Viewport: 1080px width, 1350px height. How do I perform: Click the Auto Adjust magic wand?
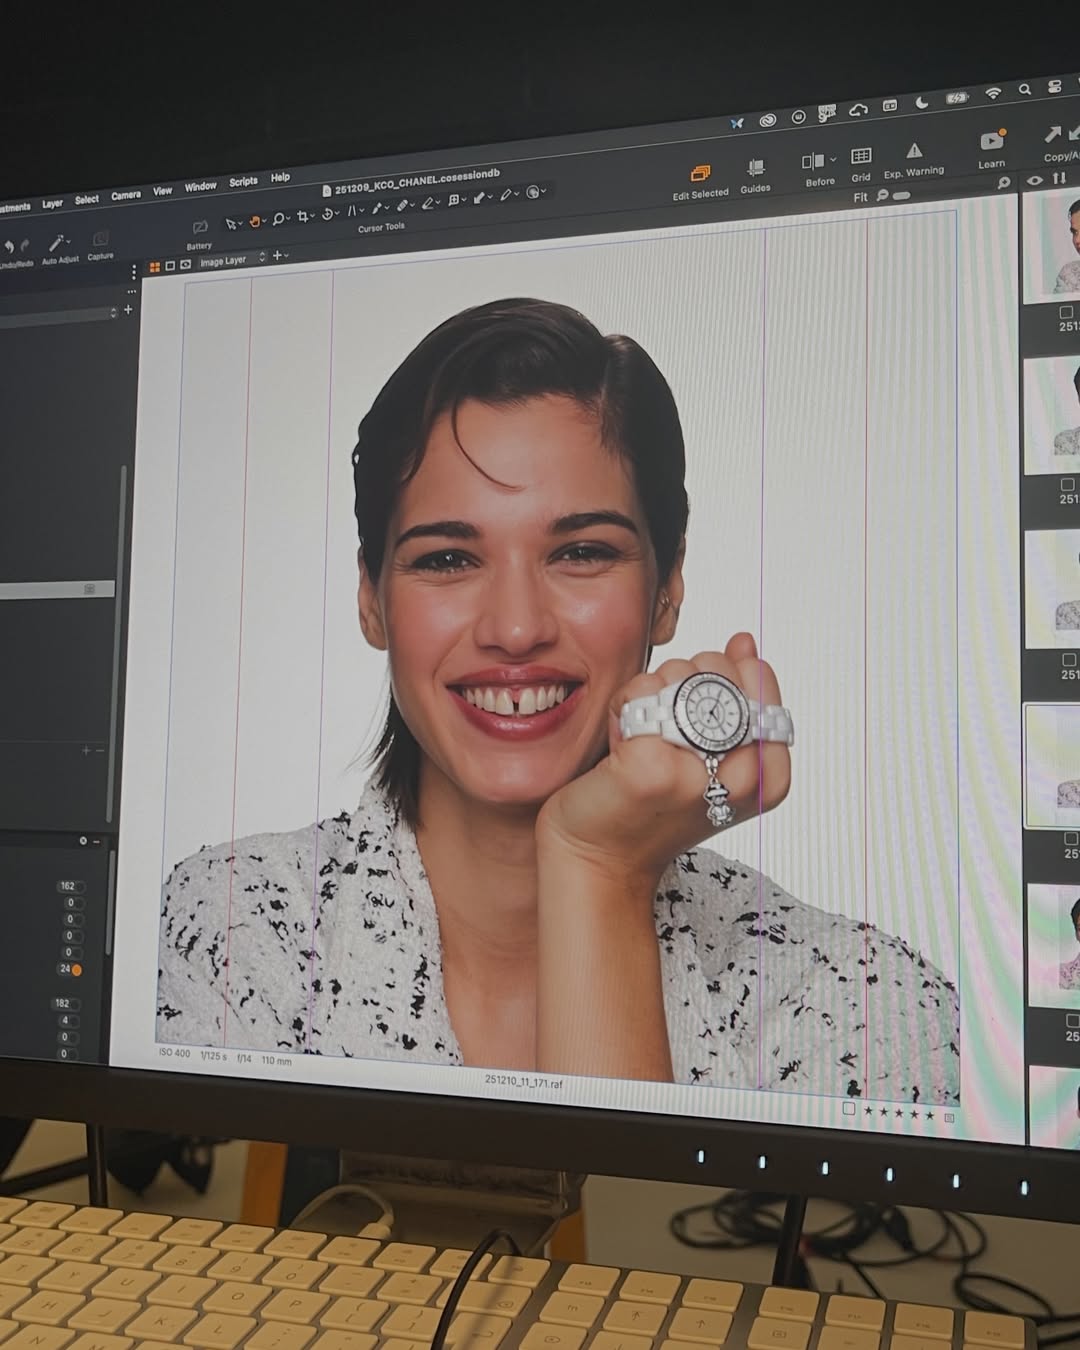tap(58, 243)
